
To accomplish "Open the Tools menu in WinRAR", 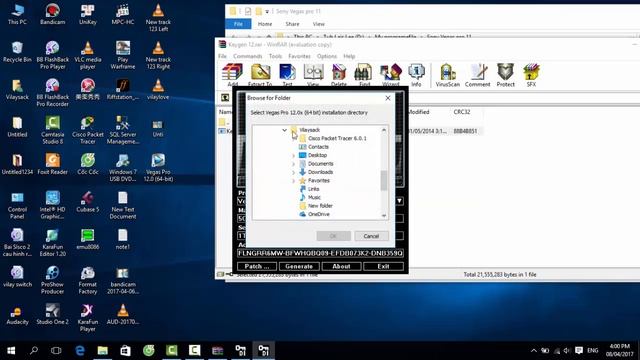I will pos(276,56).
